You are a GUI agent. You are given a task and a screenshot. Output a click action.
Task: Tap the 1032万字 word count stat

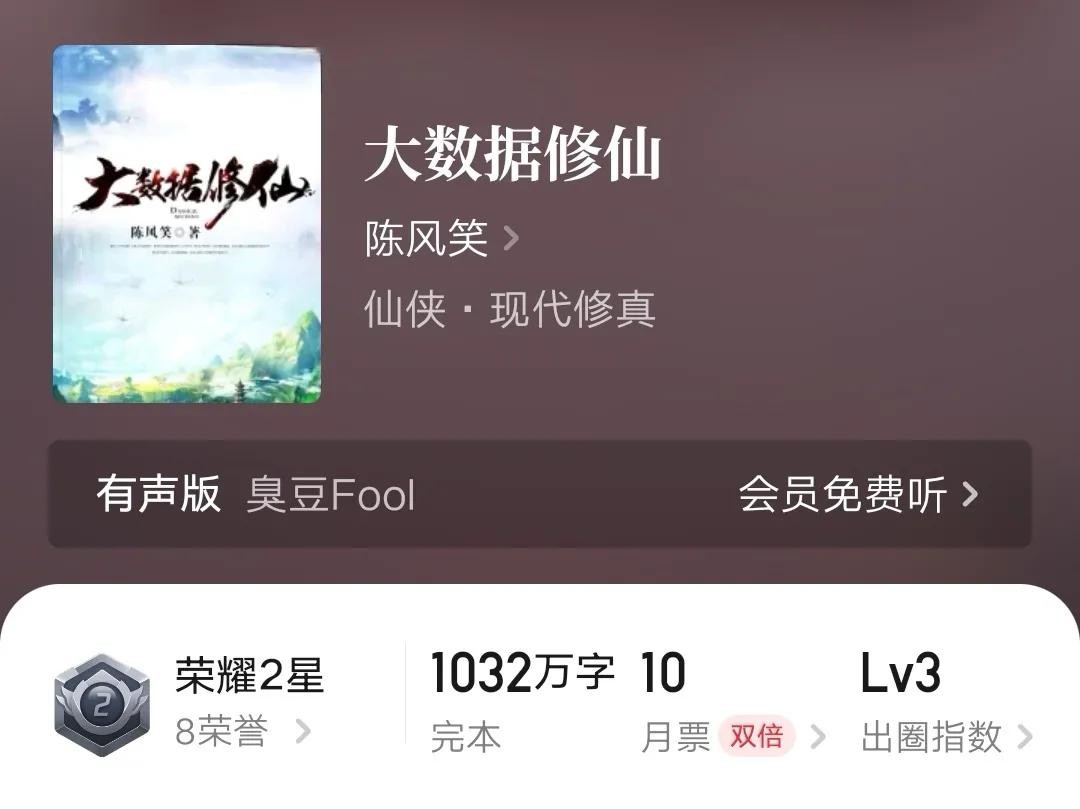point(523,673)
